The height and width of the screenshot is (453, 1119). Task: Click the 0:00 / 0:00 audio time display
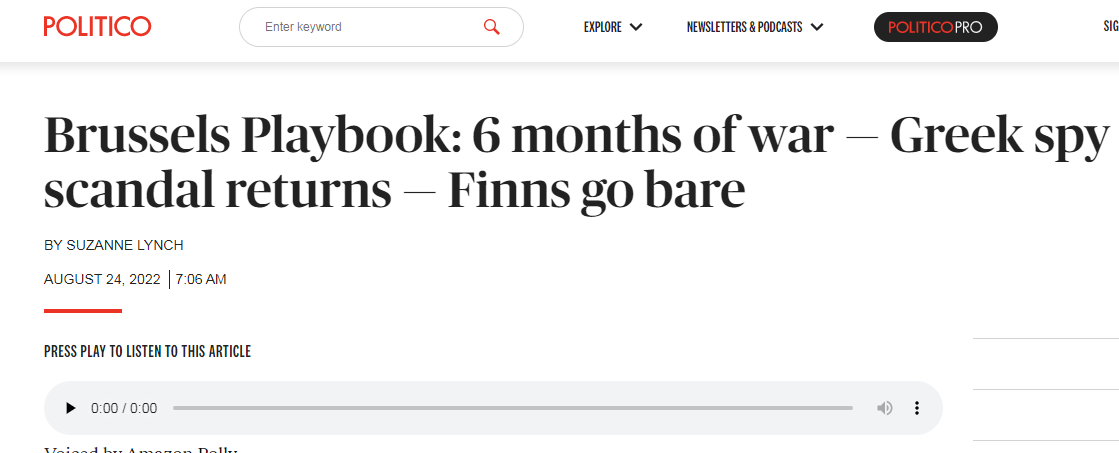coord(124,408)
